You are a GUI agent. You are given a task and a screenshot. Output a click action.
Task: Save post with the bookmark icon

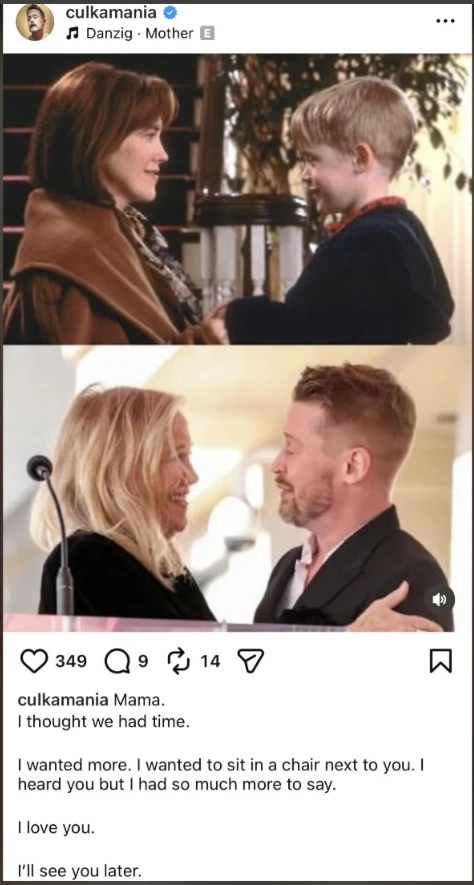(x=441, y=661)
